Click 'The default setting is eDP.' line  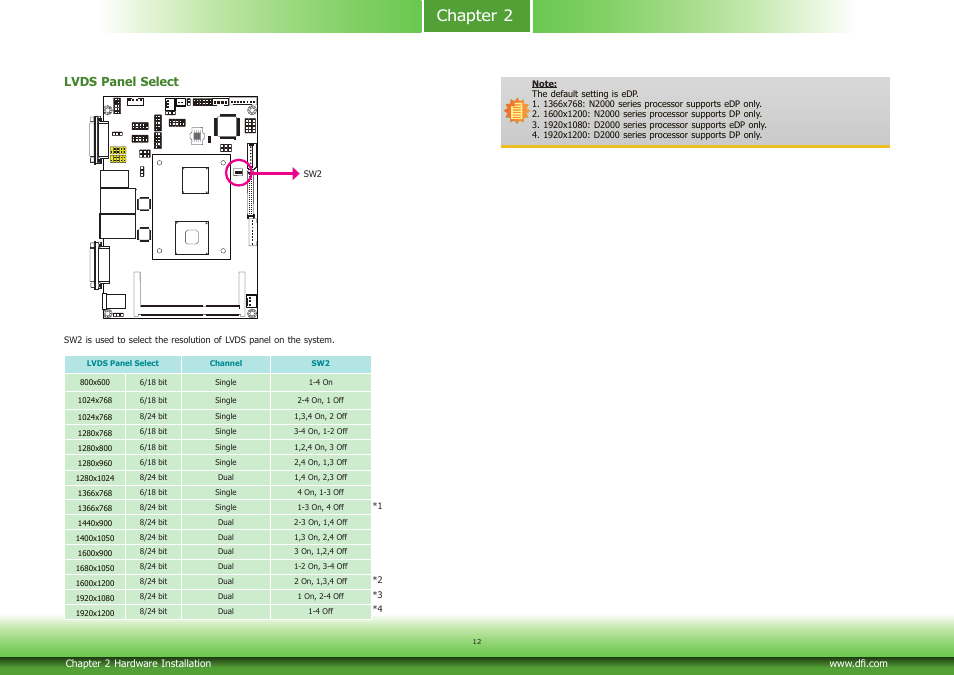click(x=585, y=94)
